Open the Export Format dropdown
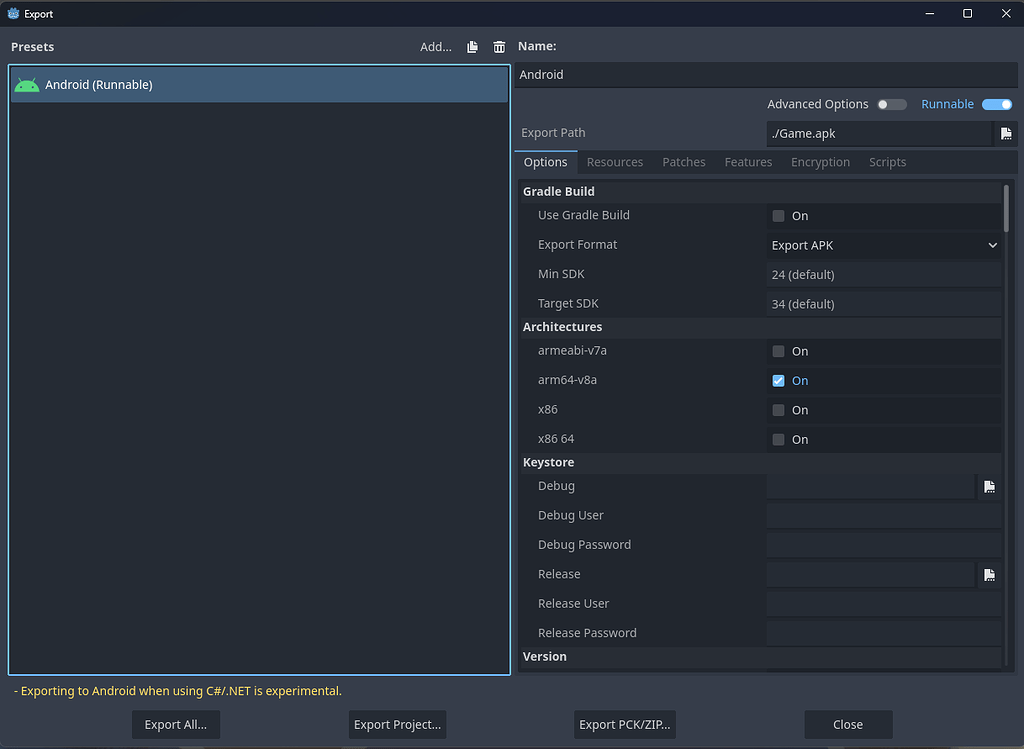Viewport: 1024px width, 749px height. [x=884, y=245]
